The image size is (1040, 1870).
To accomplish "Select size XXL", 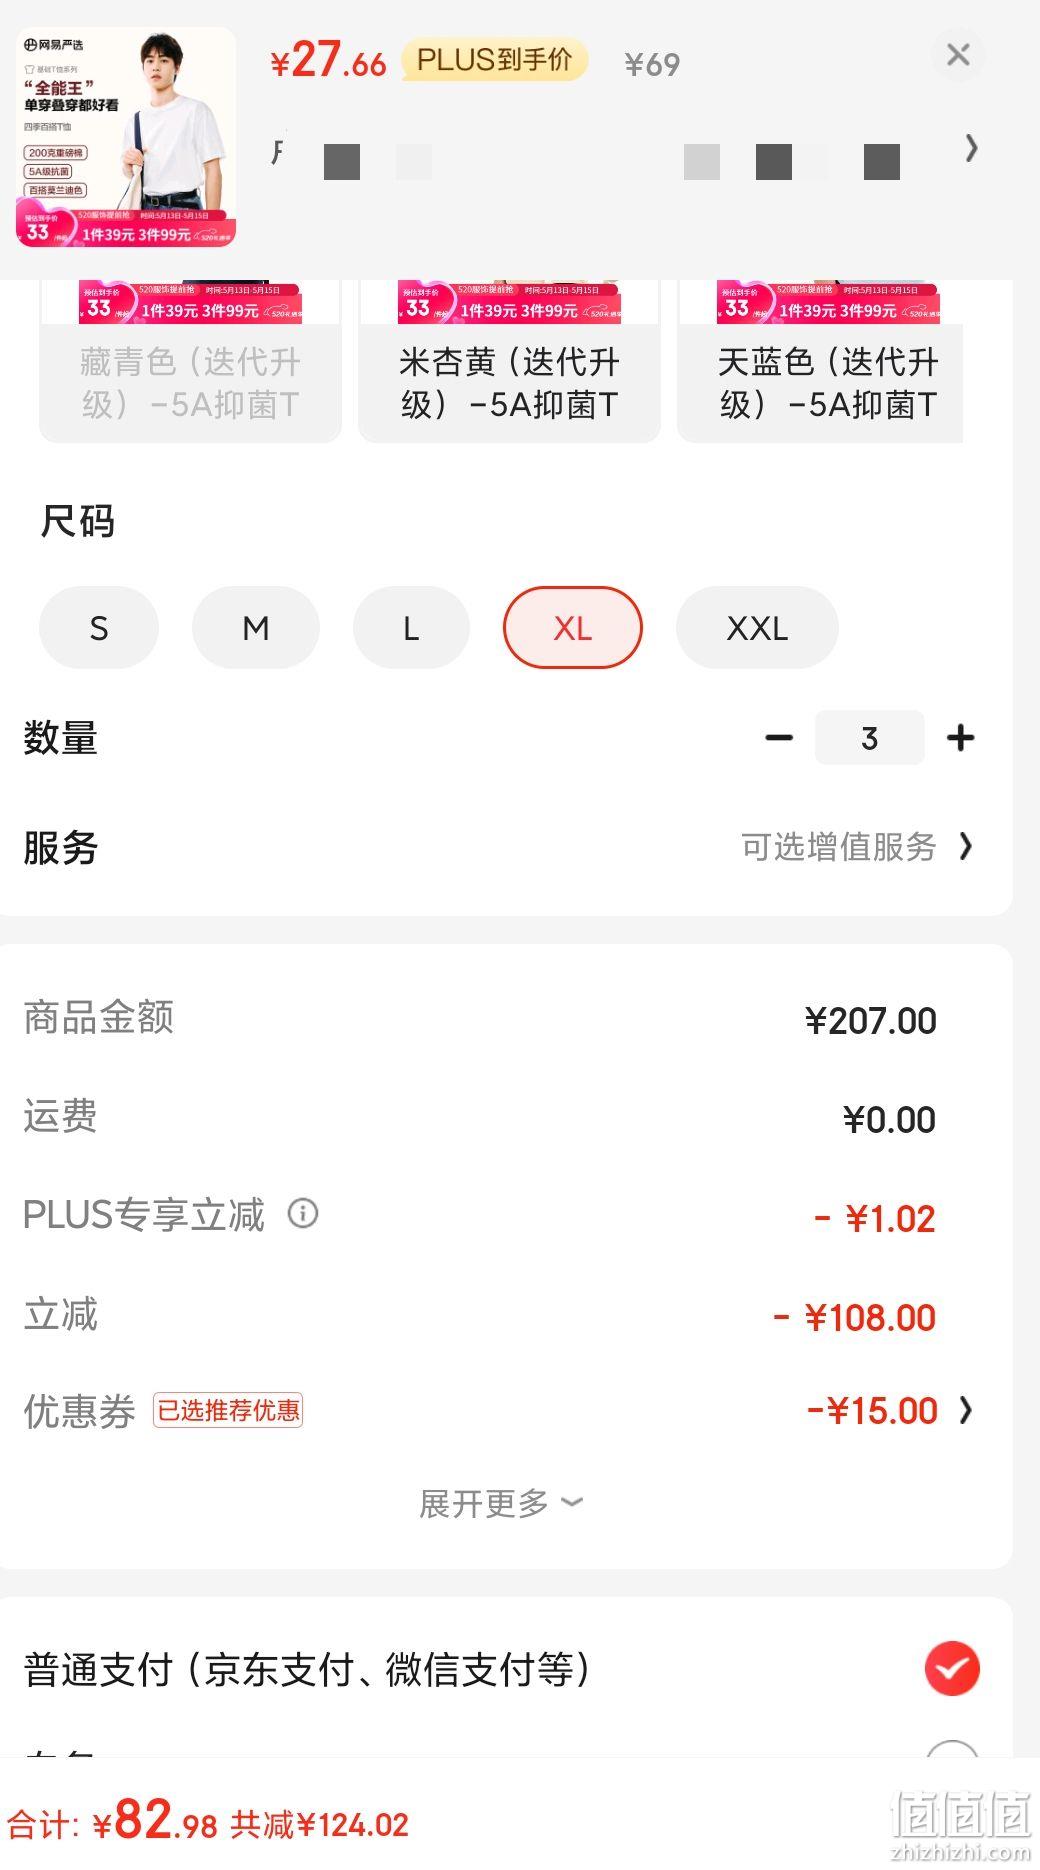I will [757, 627].
